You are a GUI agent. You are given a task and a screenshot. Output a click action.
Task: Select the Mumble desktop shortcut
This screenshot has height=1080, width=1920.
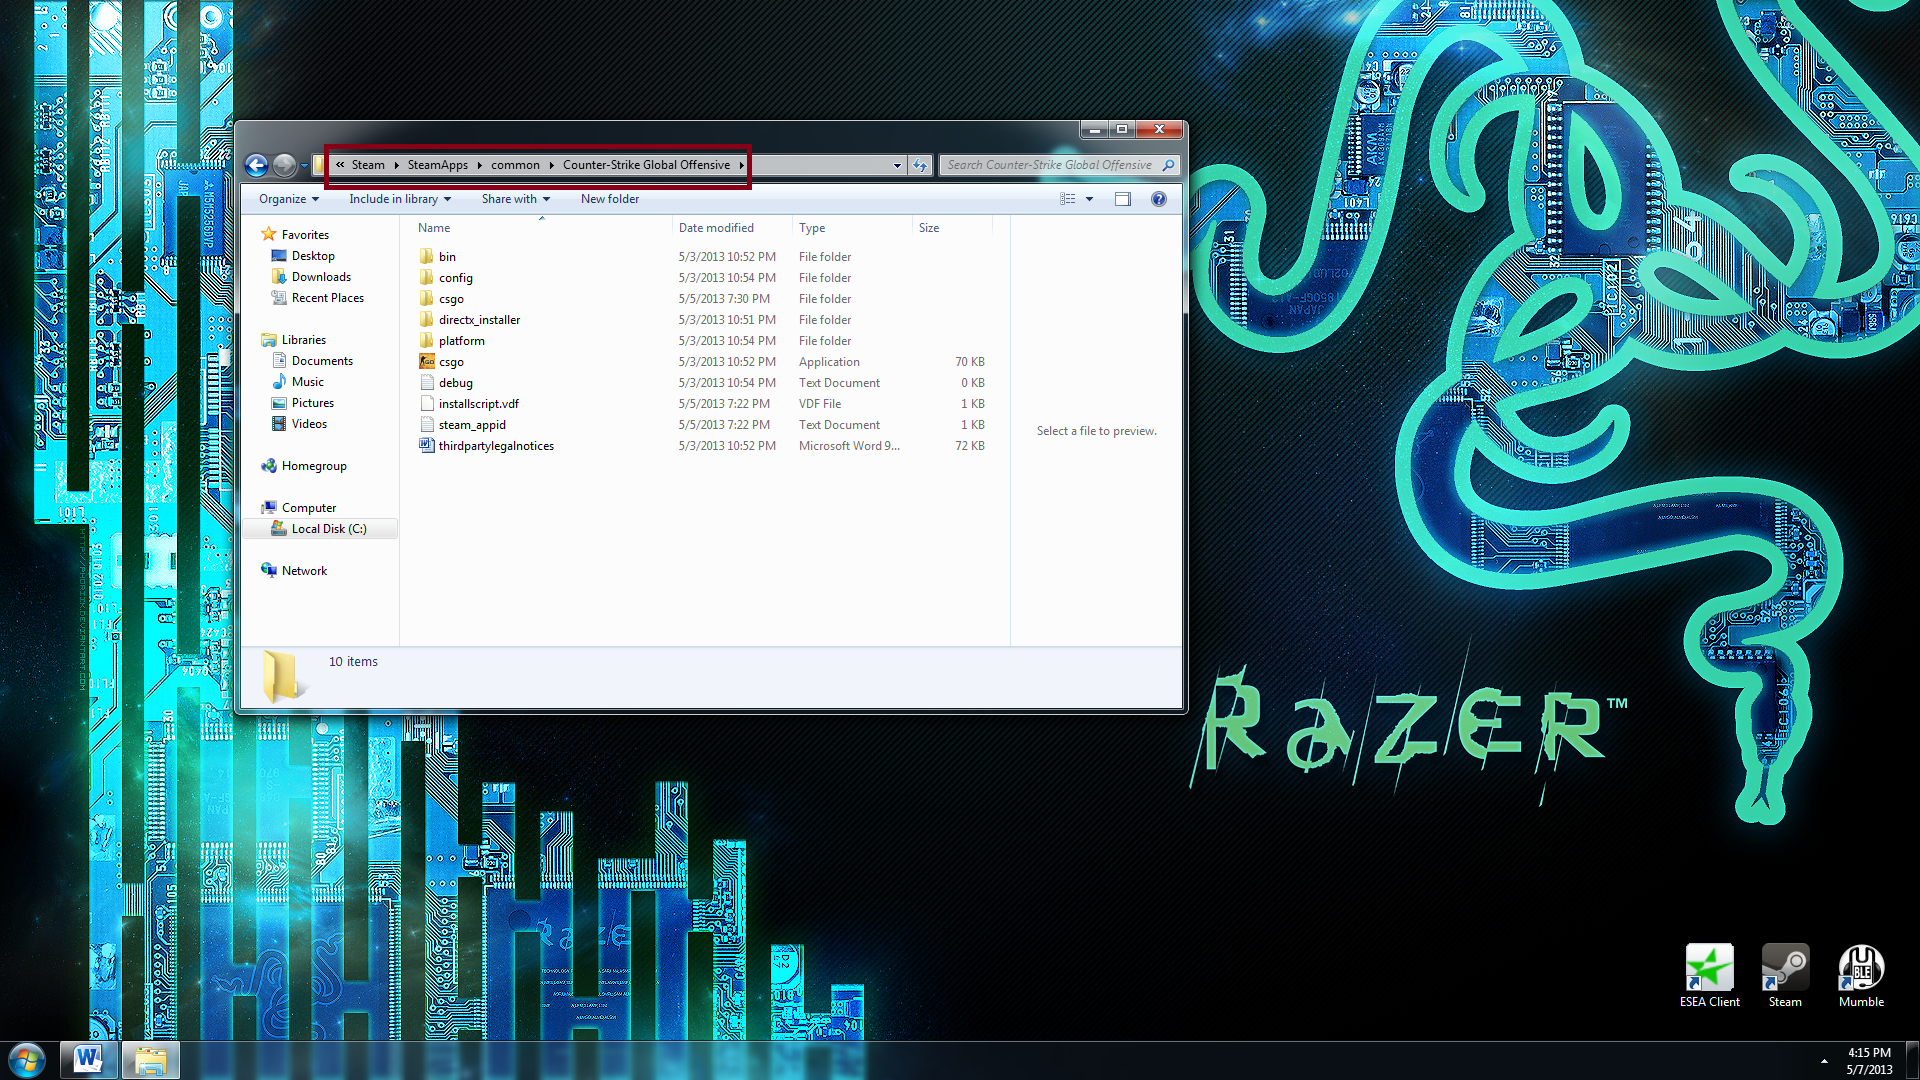[1861, 976]
